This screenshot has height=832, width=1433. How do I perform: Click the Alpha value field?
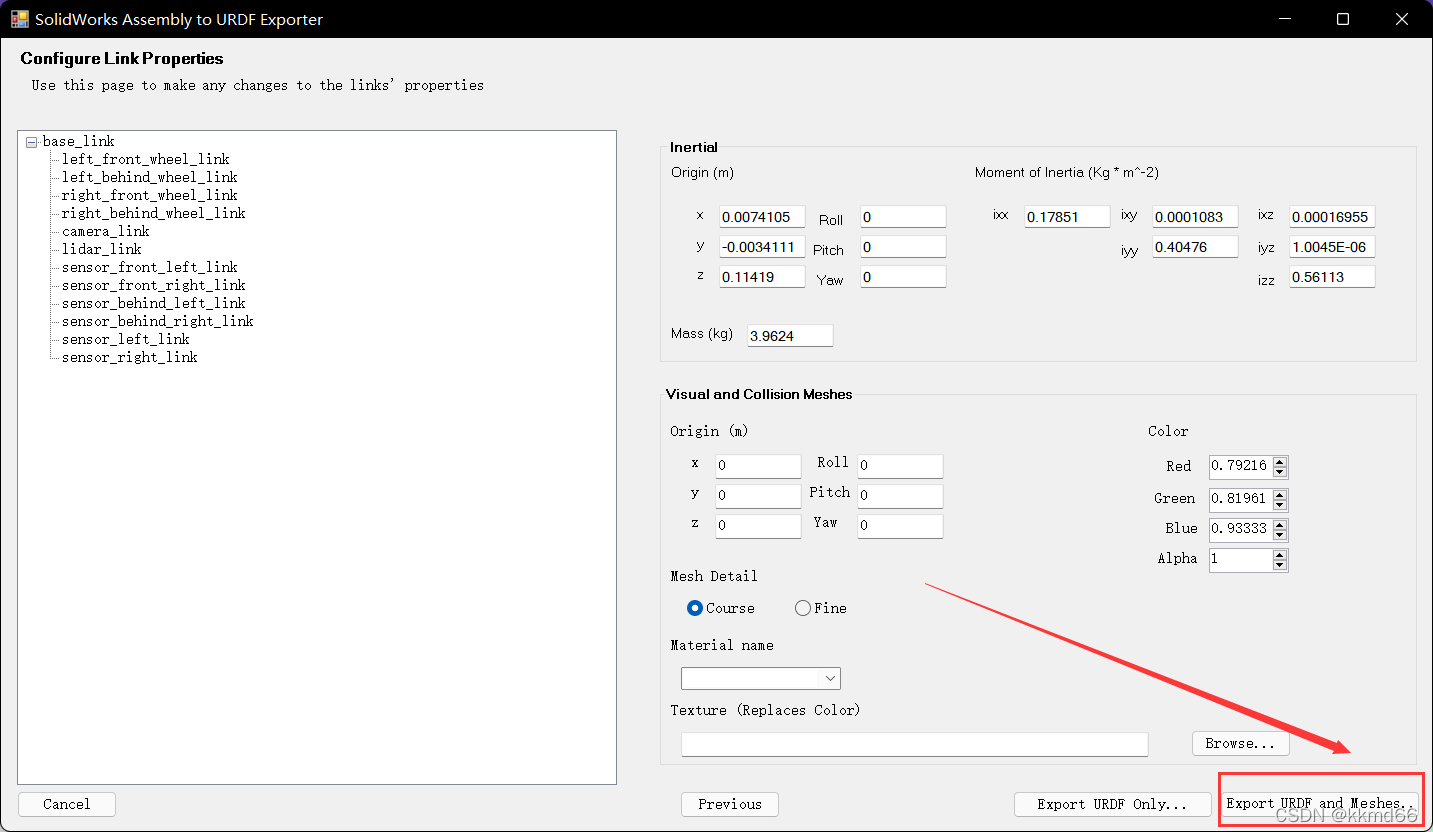coord(1240,559)
